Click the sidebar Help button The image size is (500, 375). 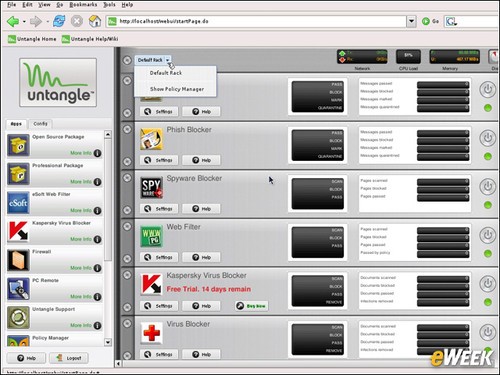(x=26, y=358)
